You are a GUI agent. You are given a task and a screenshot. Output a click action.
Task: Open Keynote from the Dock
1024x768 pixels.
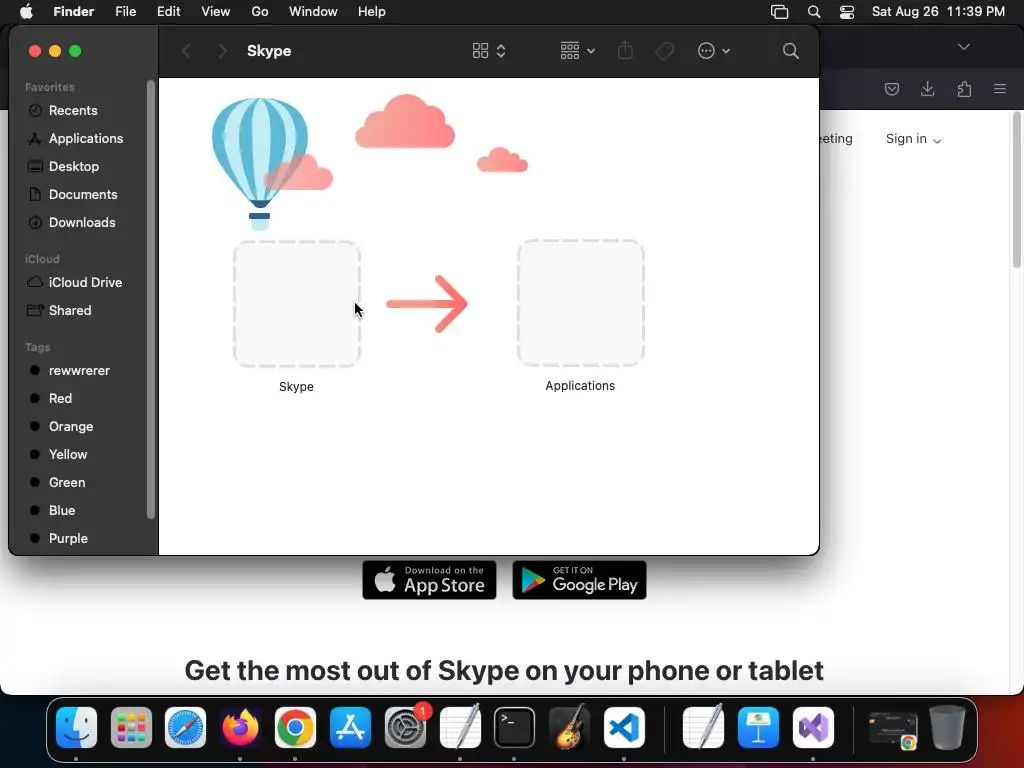pyautogui.click(x=758, y=728)
